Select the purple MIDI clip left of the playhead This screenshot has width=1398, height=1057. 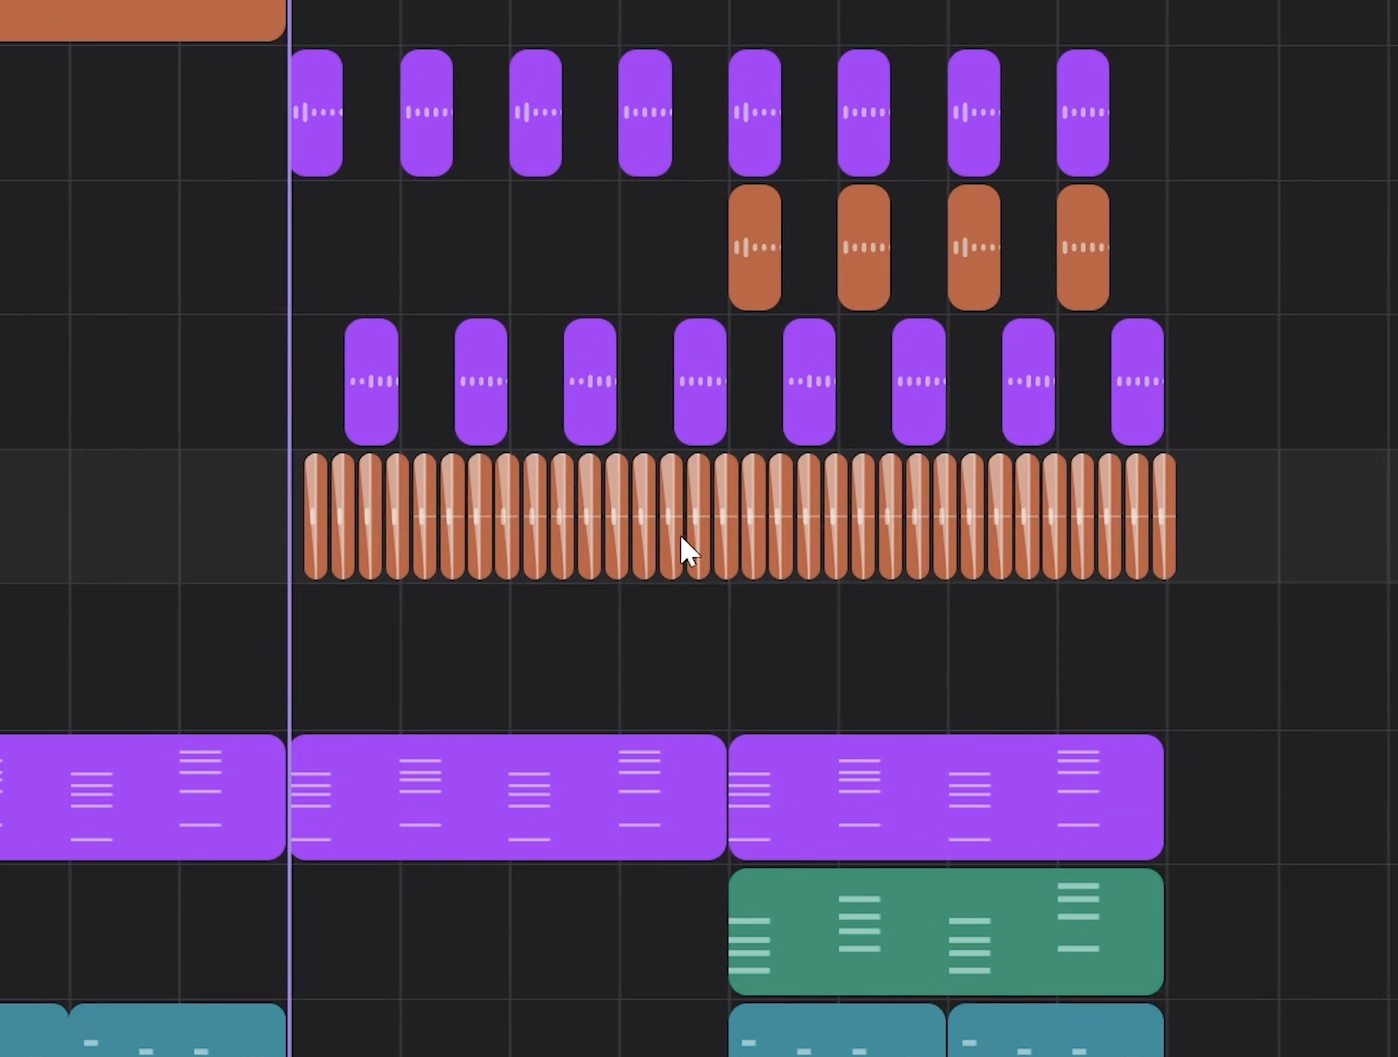point(142,797)
